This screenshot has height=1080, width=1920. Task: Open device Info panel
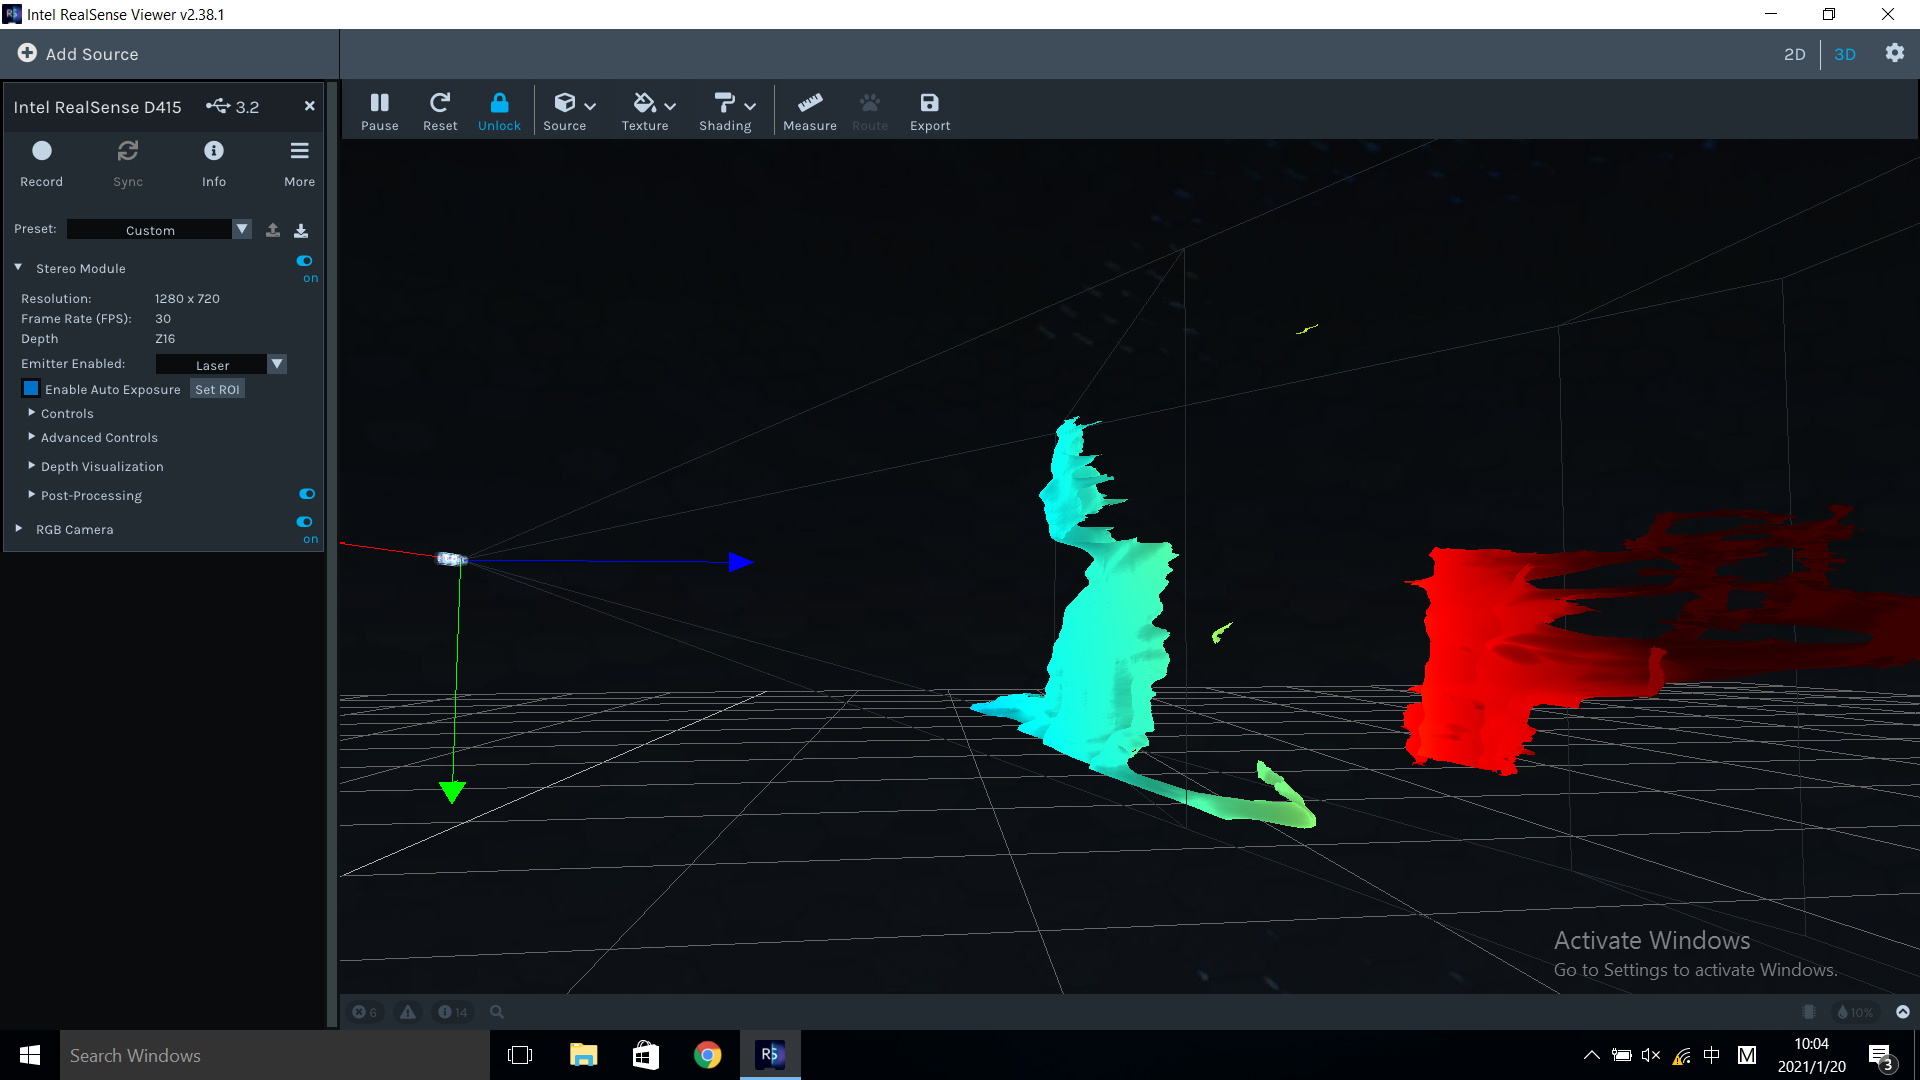213,160
